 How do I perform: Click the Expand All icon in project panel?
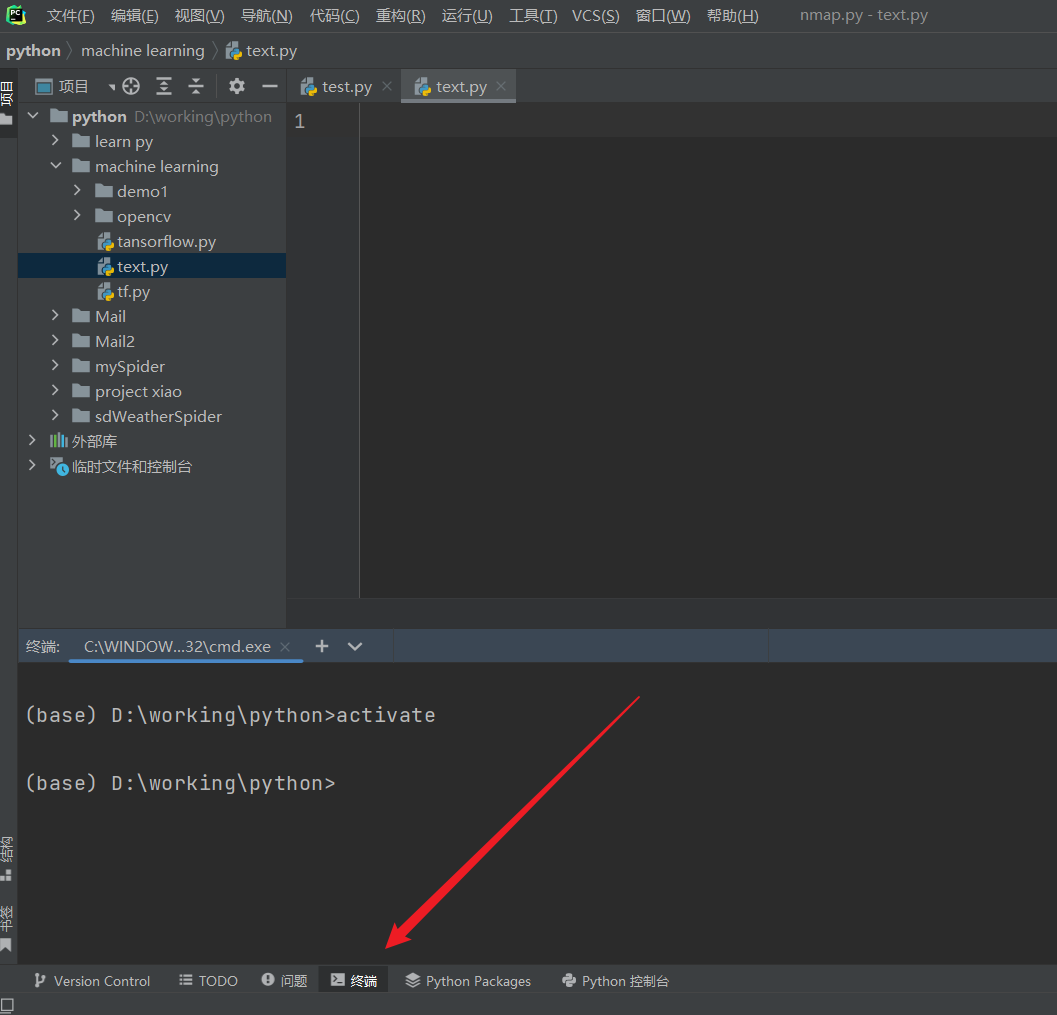point(164,86)
